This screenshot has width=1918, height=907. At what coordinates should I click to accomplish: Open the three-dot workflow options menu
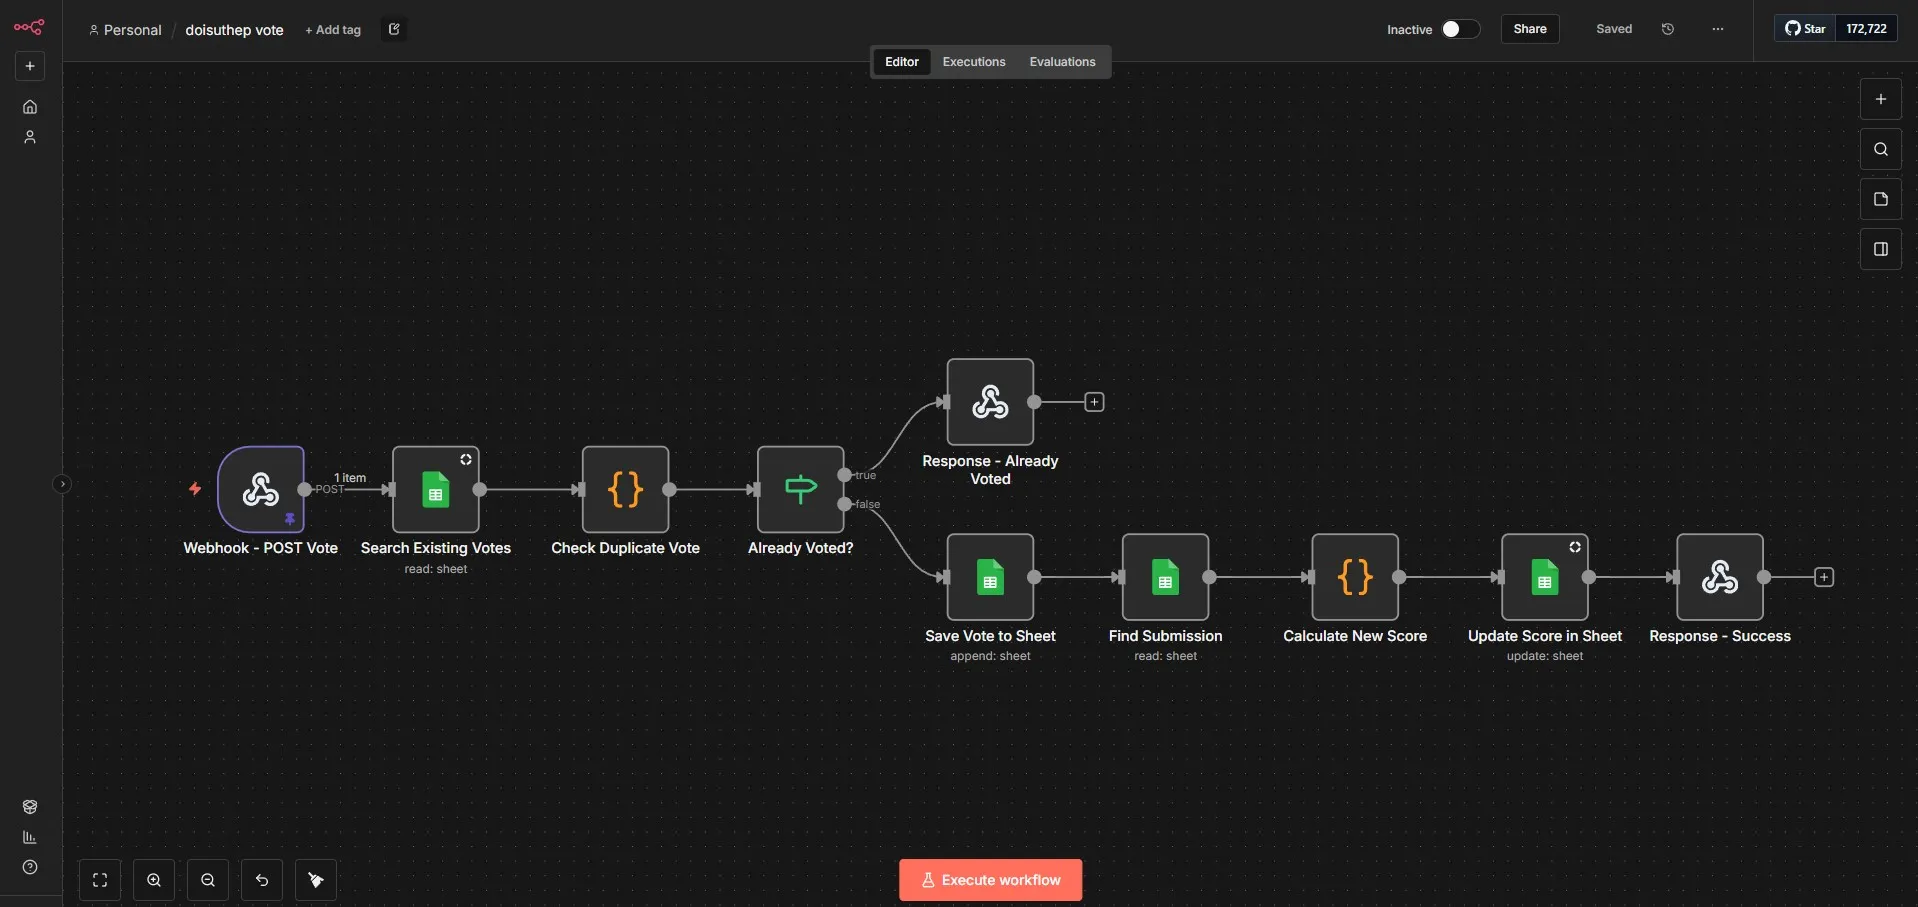click(1717, 29)
